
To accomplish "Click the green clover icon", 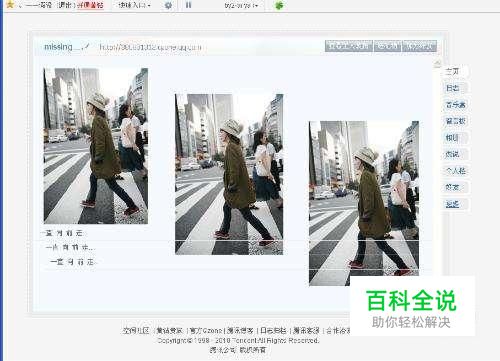I will [279, 5].
